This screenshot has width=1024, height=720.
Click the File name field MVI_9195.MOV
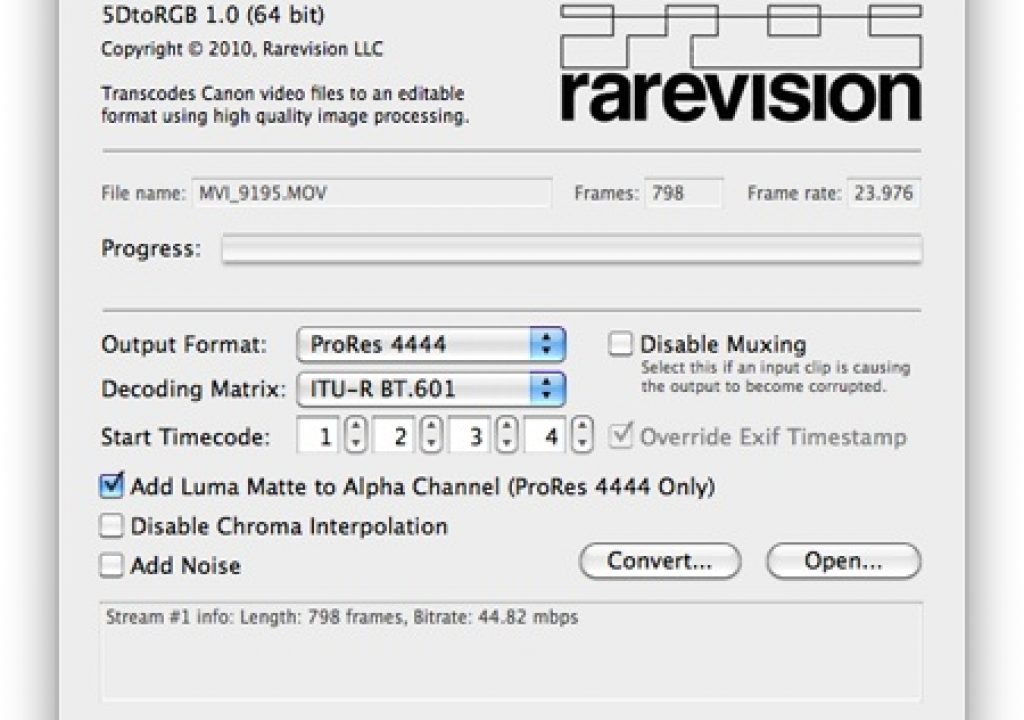coord(372,193)
